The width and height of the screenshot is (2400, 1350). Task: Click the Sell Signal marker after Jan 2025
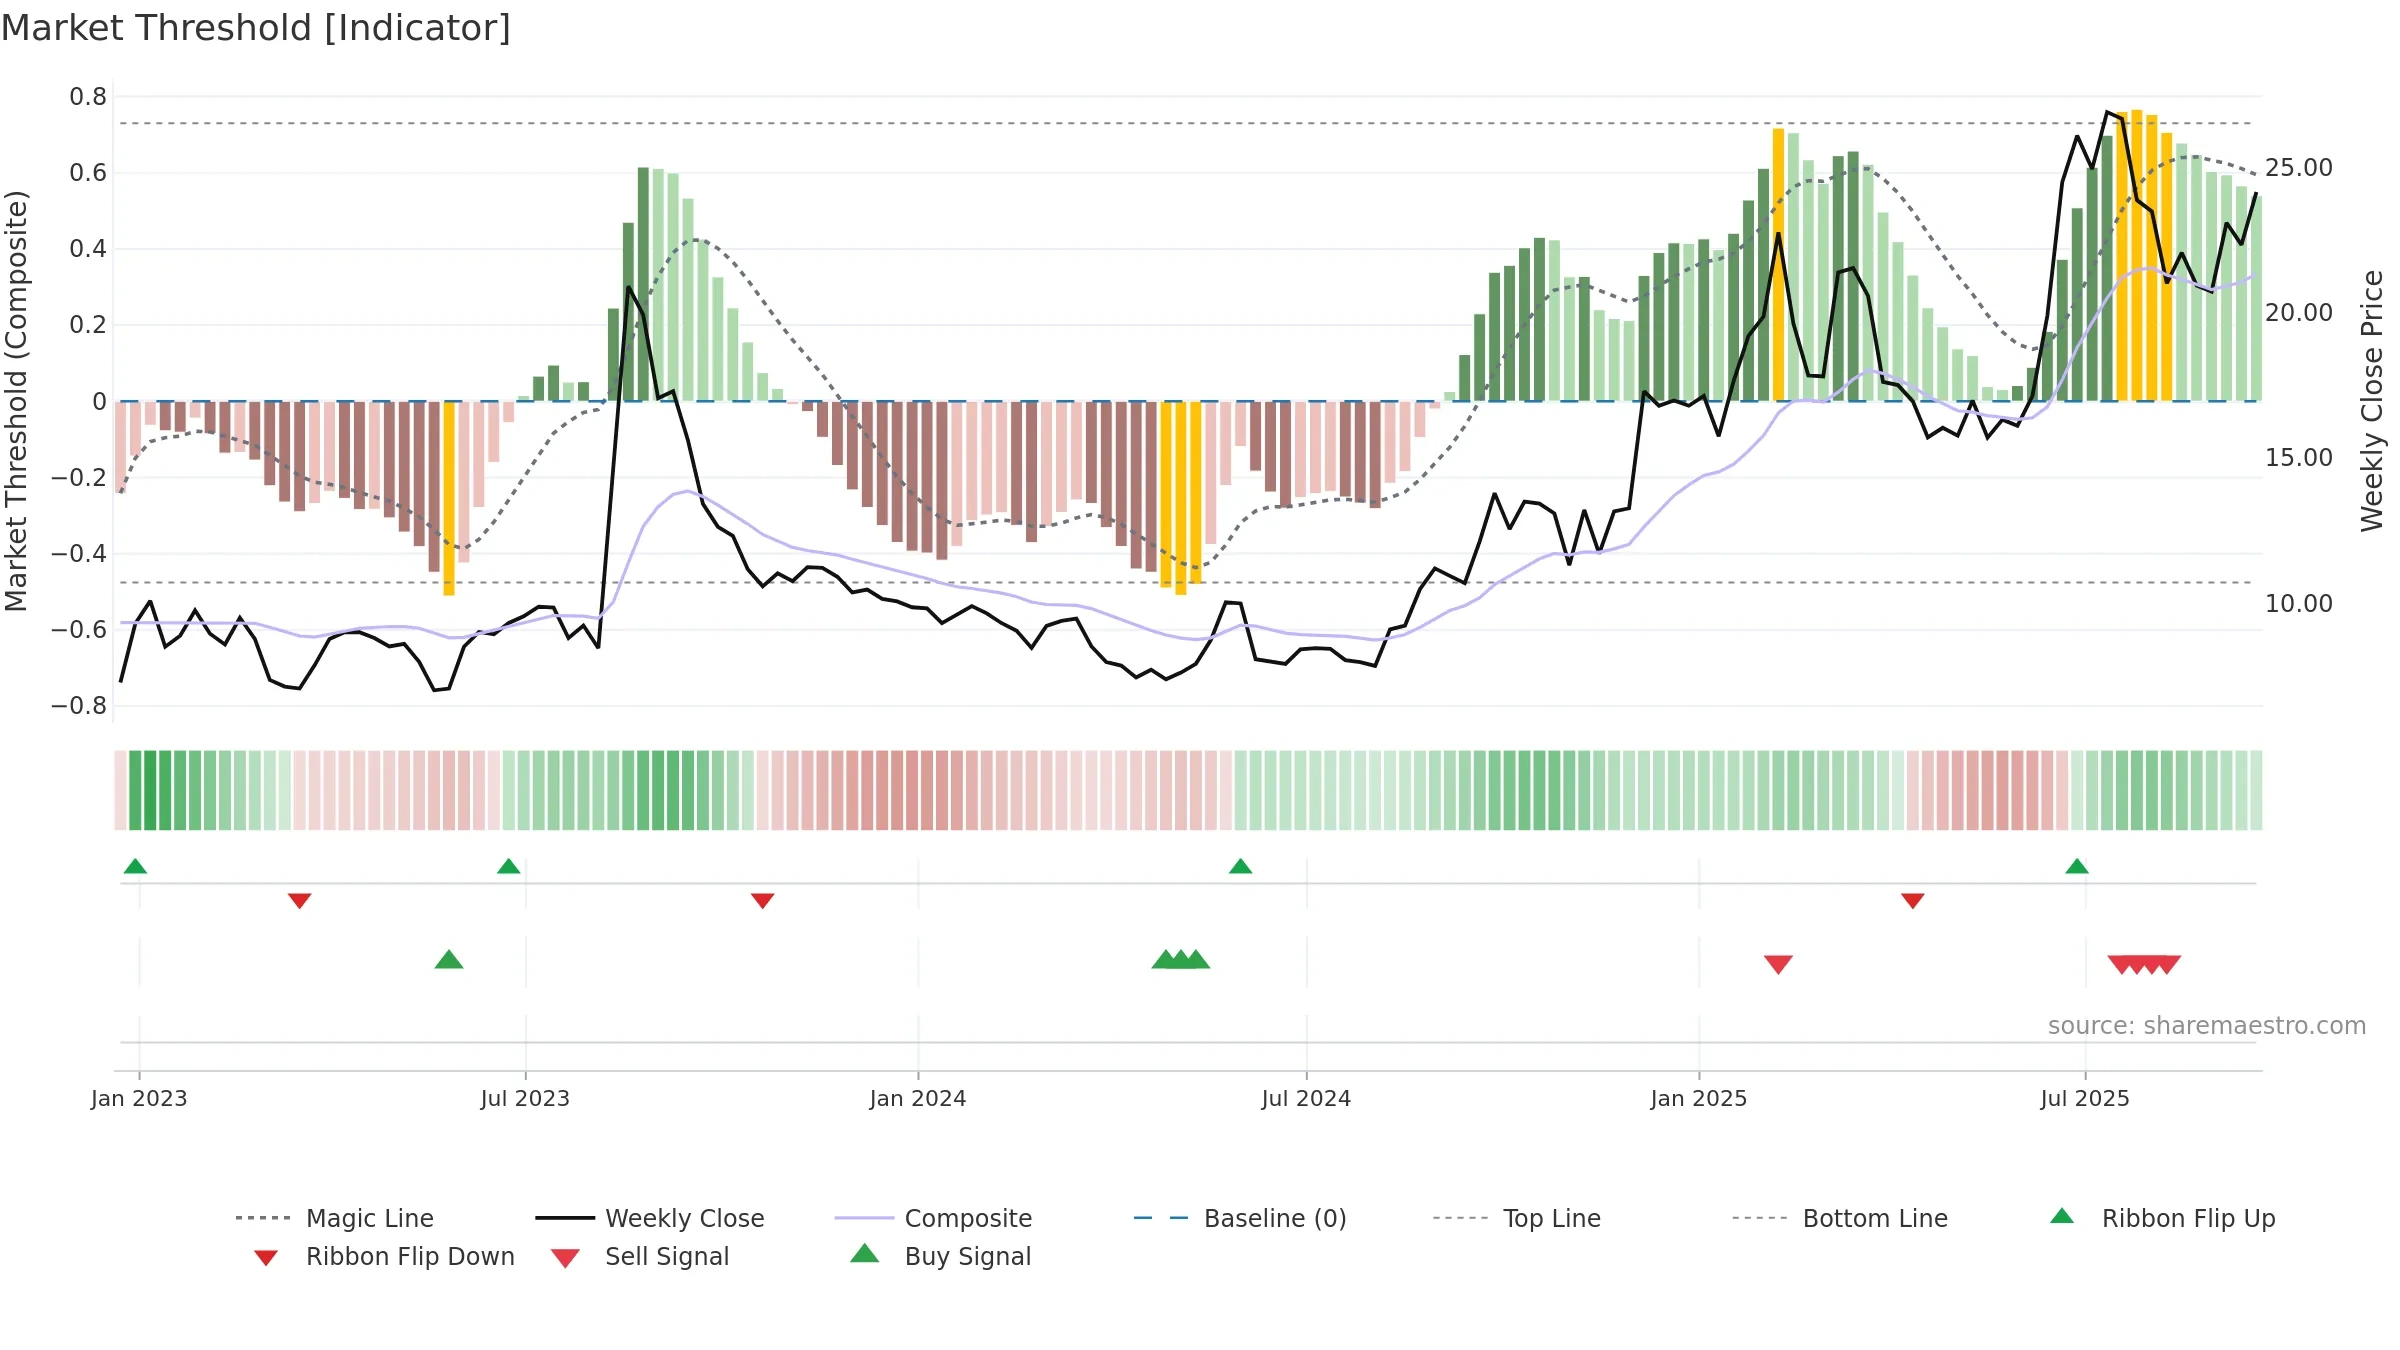(x=1778, y=965)
